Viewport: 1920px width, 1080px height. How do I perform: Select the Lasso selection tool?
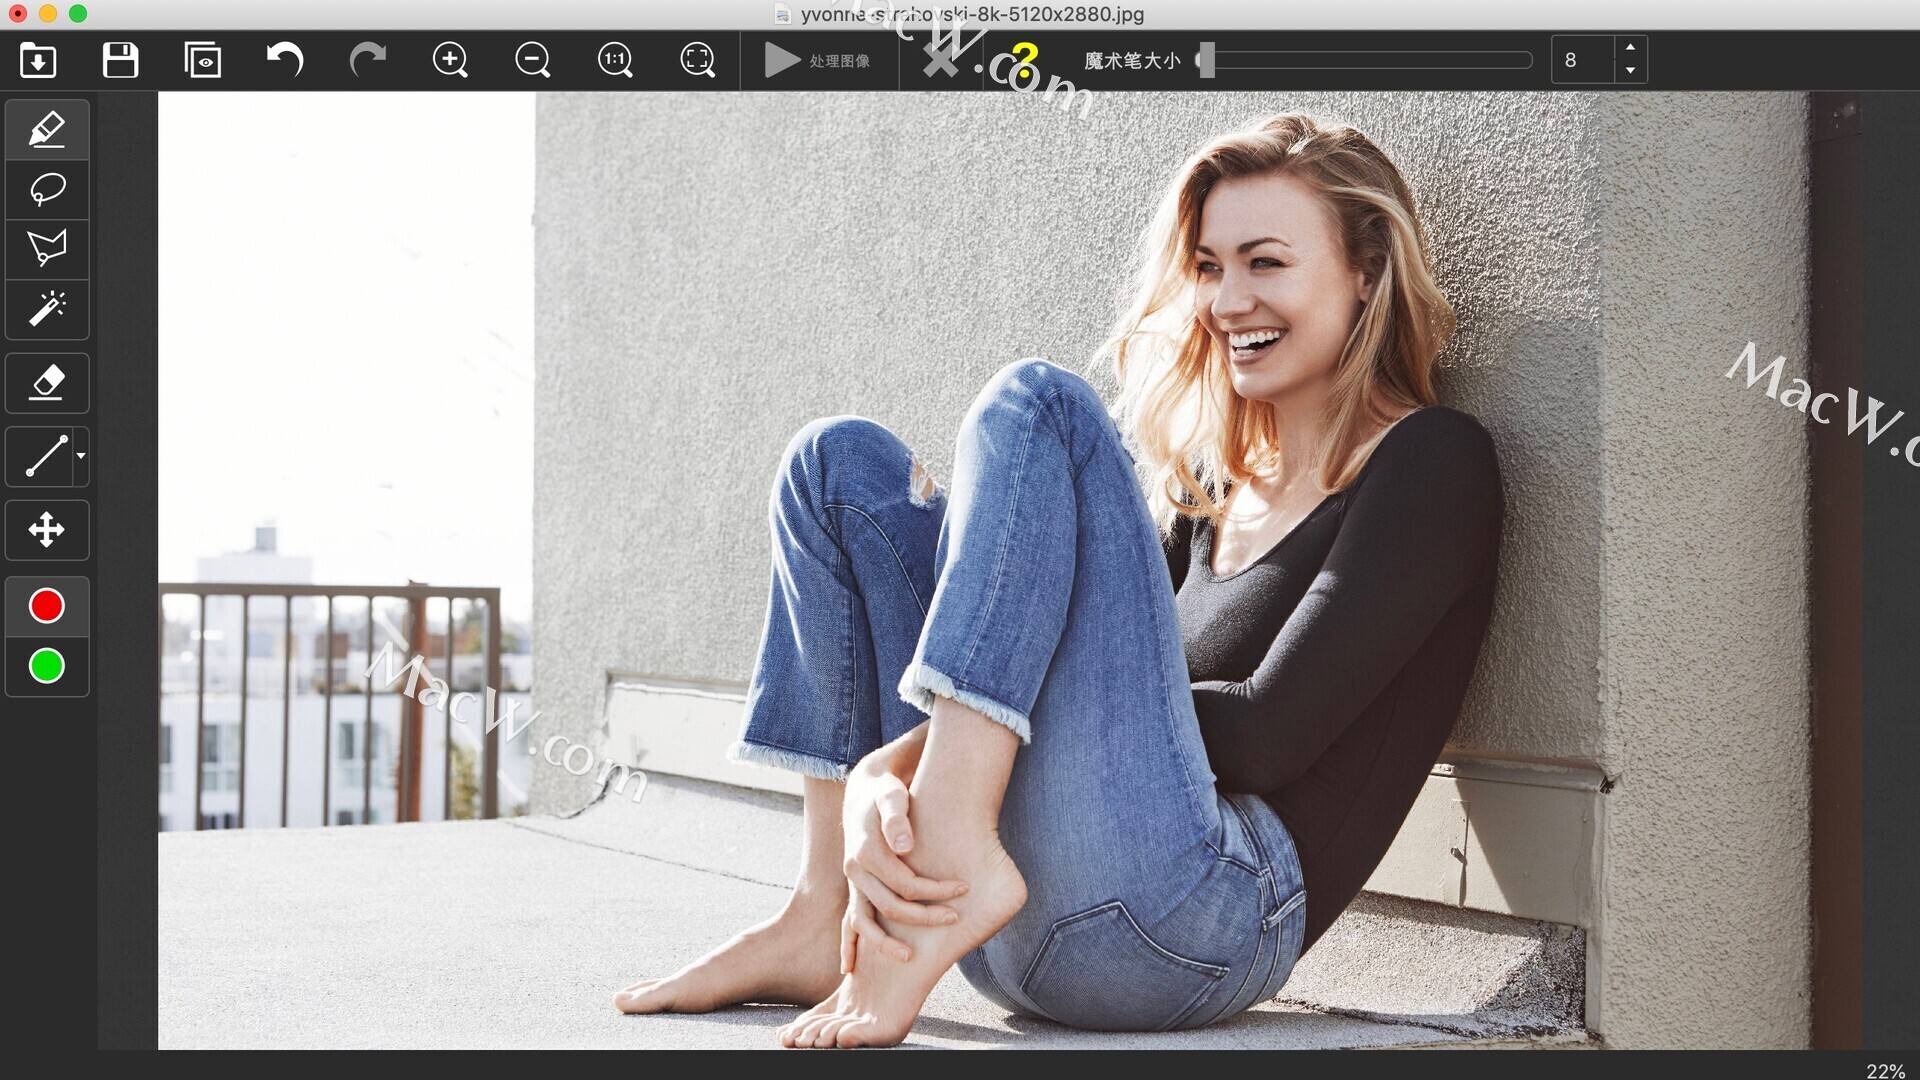coord(47,190)
